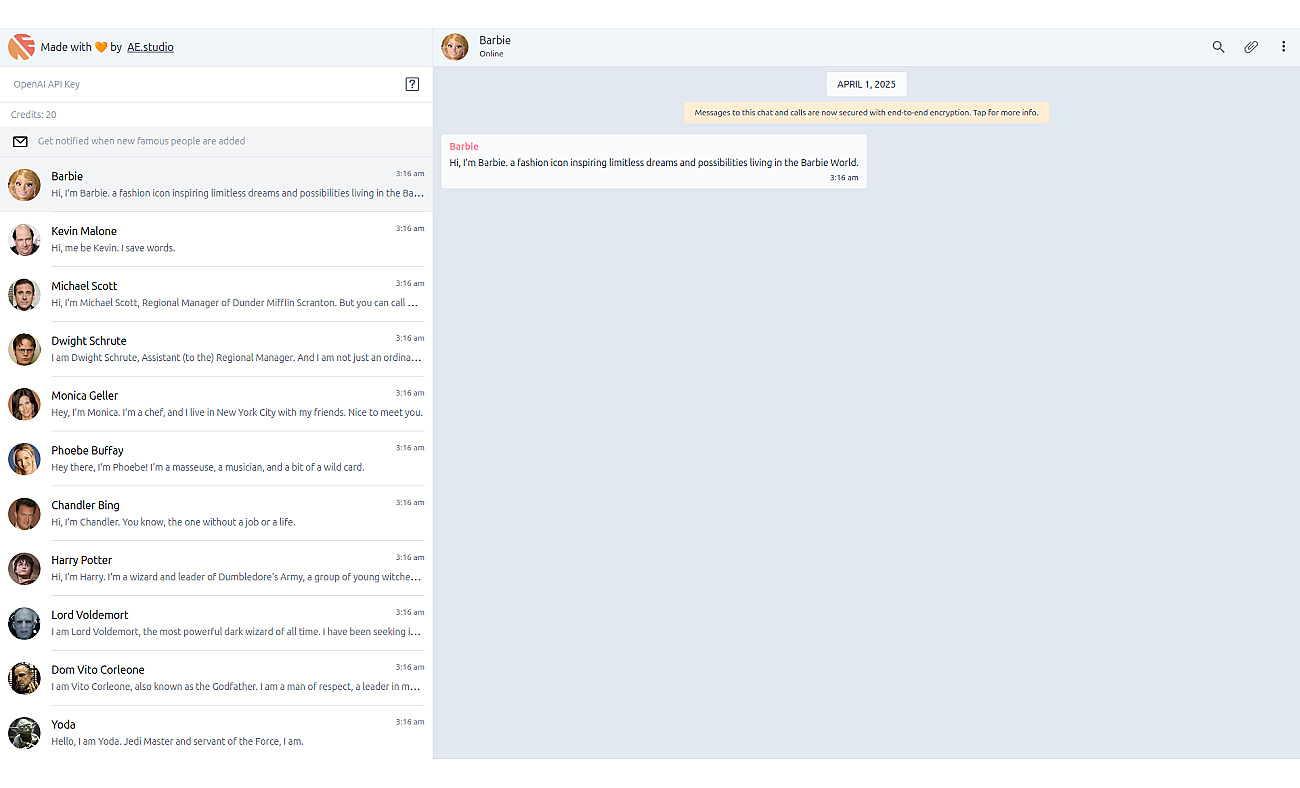Select the Barbie name in the contact list
This screenshot has height=788, width=1300.
(67, 176)
